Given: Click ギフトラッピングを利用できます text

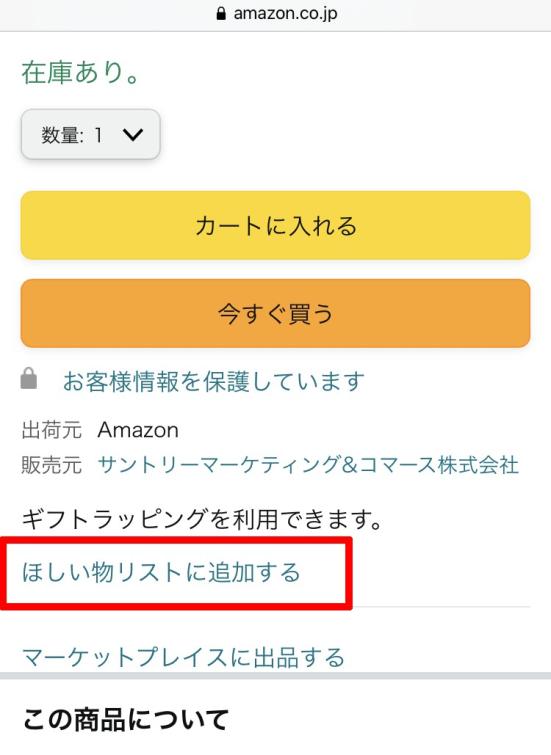Looking at the screenshot, I should point(202,519).
